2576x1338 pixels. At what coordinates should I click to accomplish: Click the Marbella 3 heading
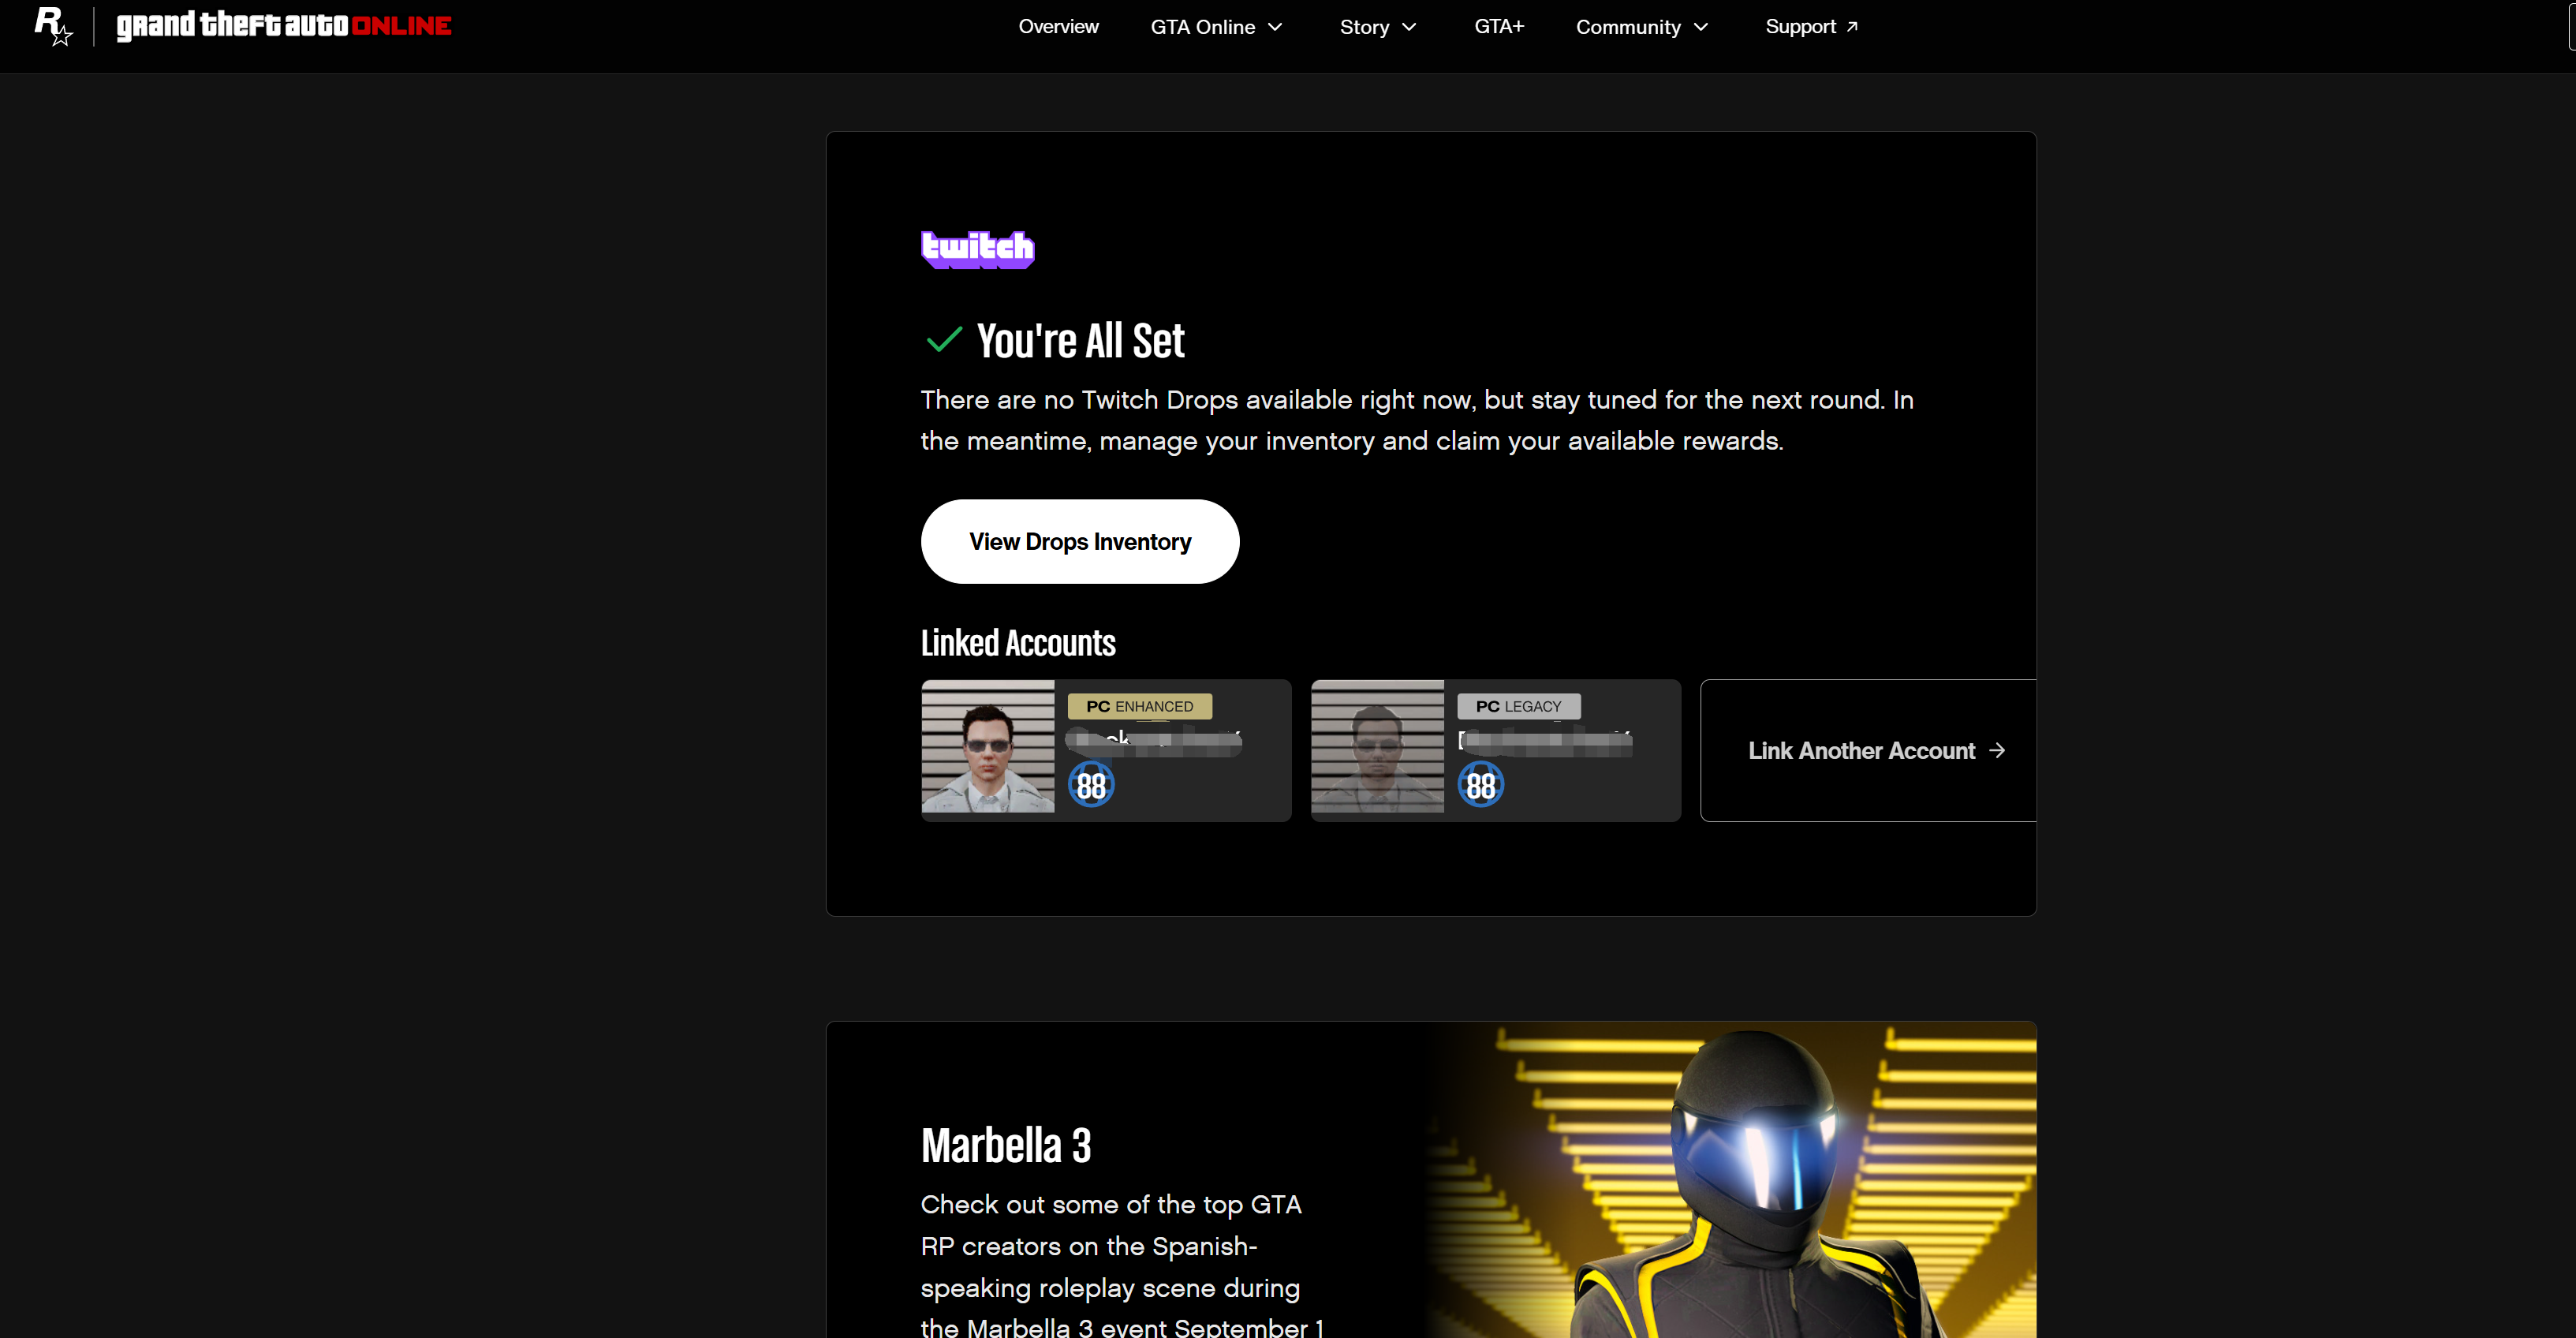click(1006, 1145)
